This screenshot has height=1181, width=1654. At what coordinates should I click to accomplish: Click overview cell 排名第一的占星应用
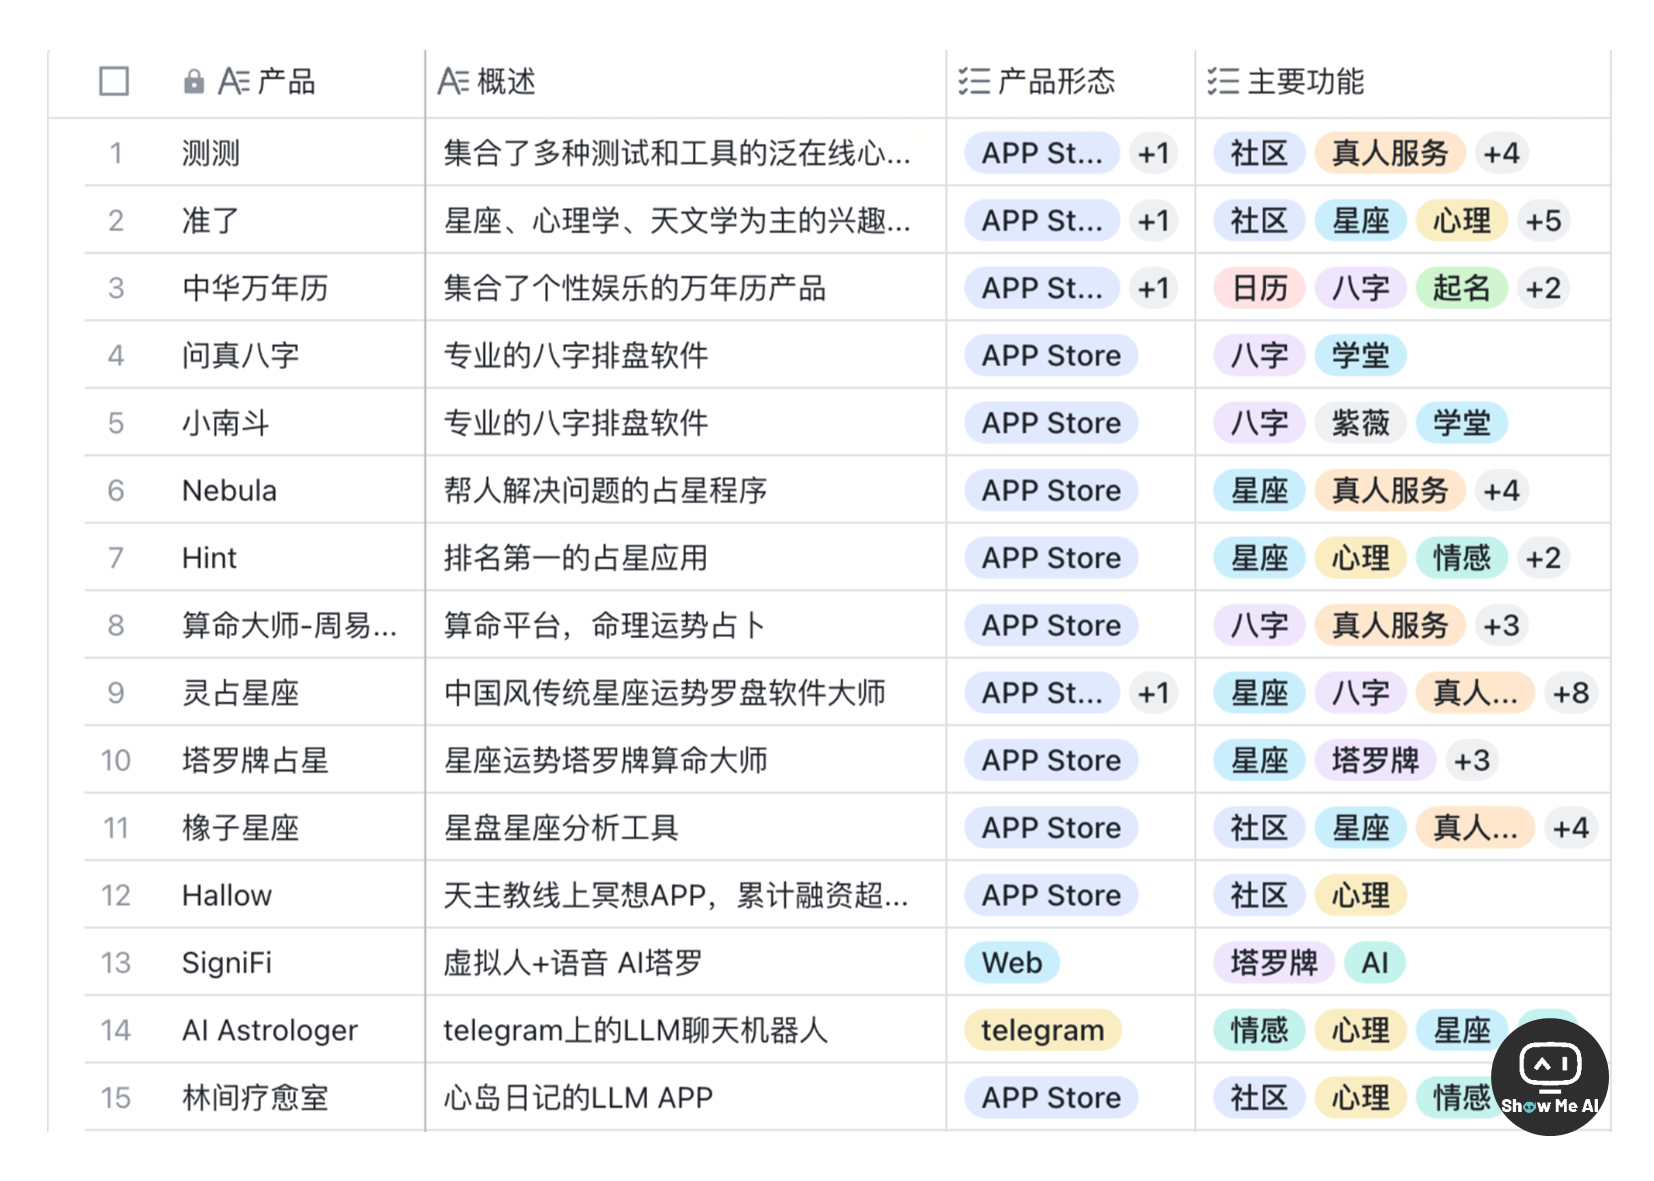pyautogui.click(x=576, y=558)
